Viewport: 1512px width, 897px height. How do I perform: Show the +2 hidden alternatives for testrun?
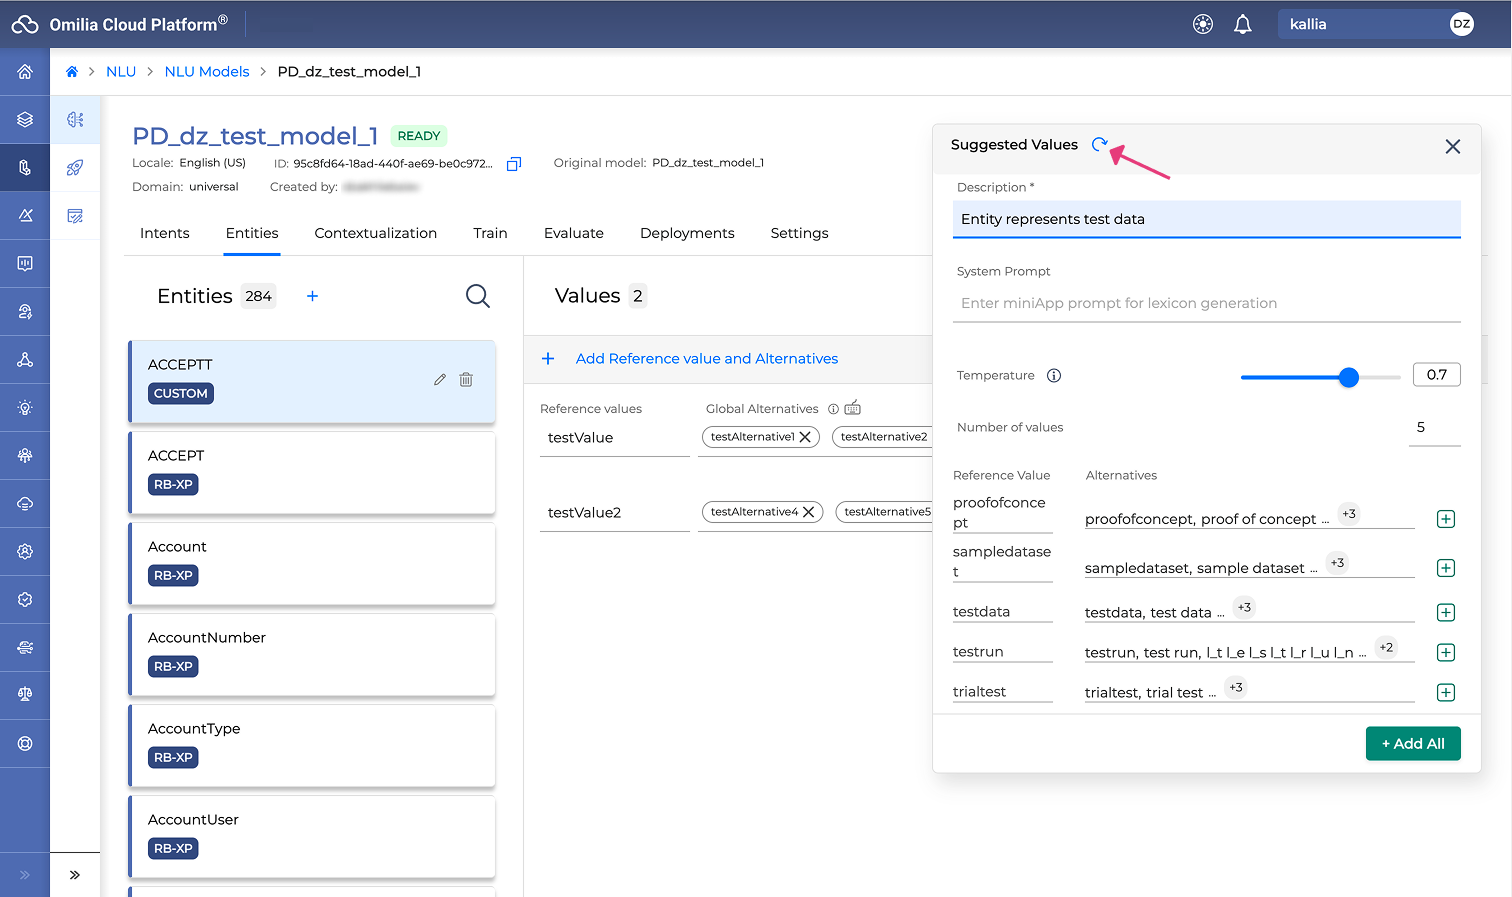coord(1385,648)
